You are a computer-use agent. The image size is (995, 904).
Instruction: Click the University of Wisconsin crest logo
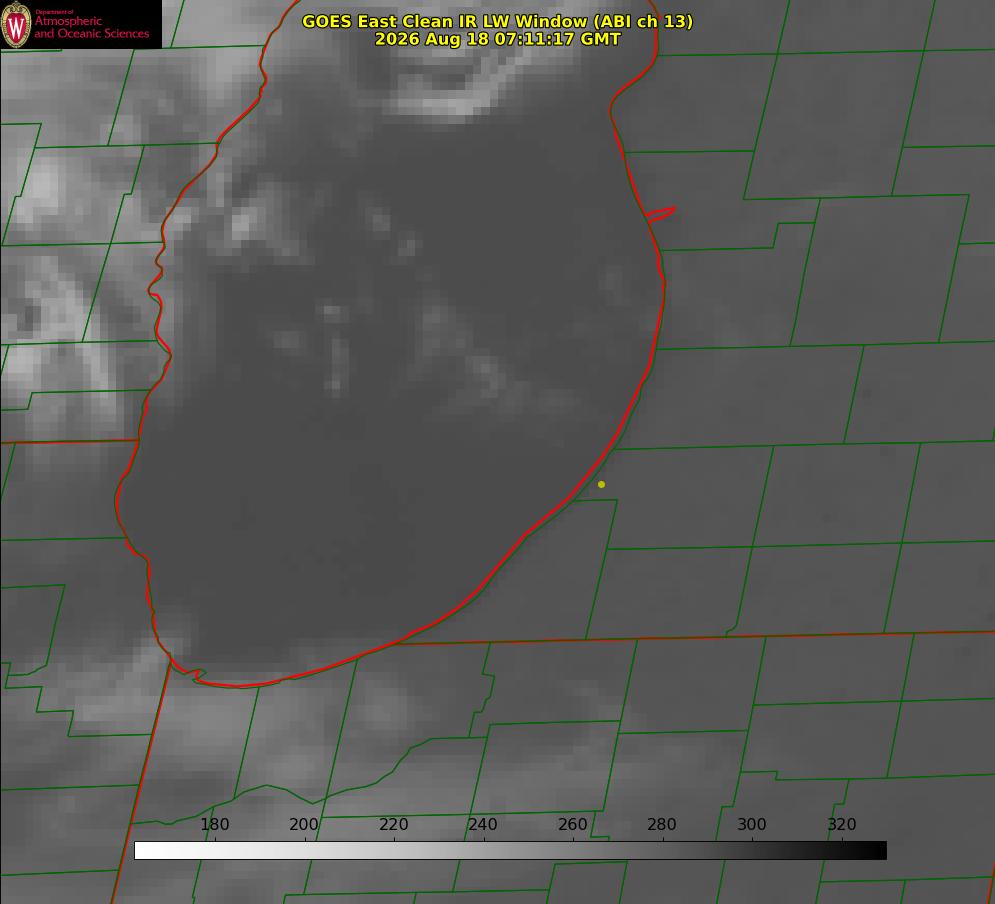click(16, 24)
